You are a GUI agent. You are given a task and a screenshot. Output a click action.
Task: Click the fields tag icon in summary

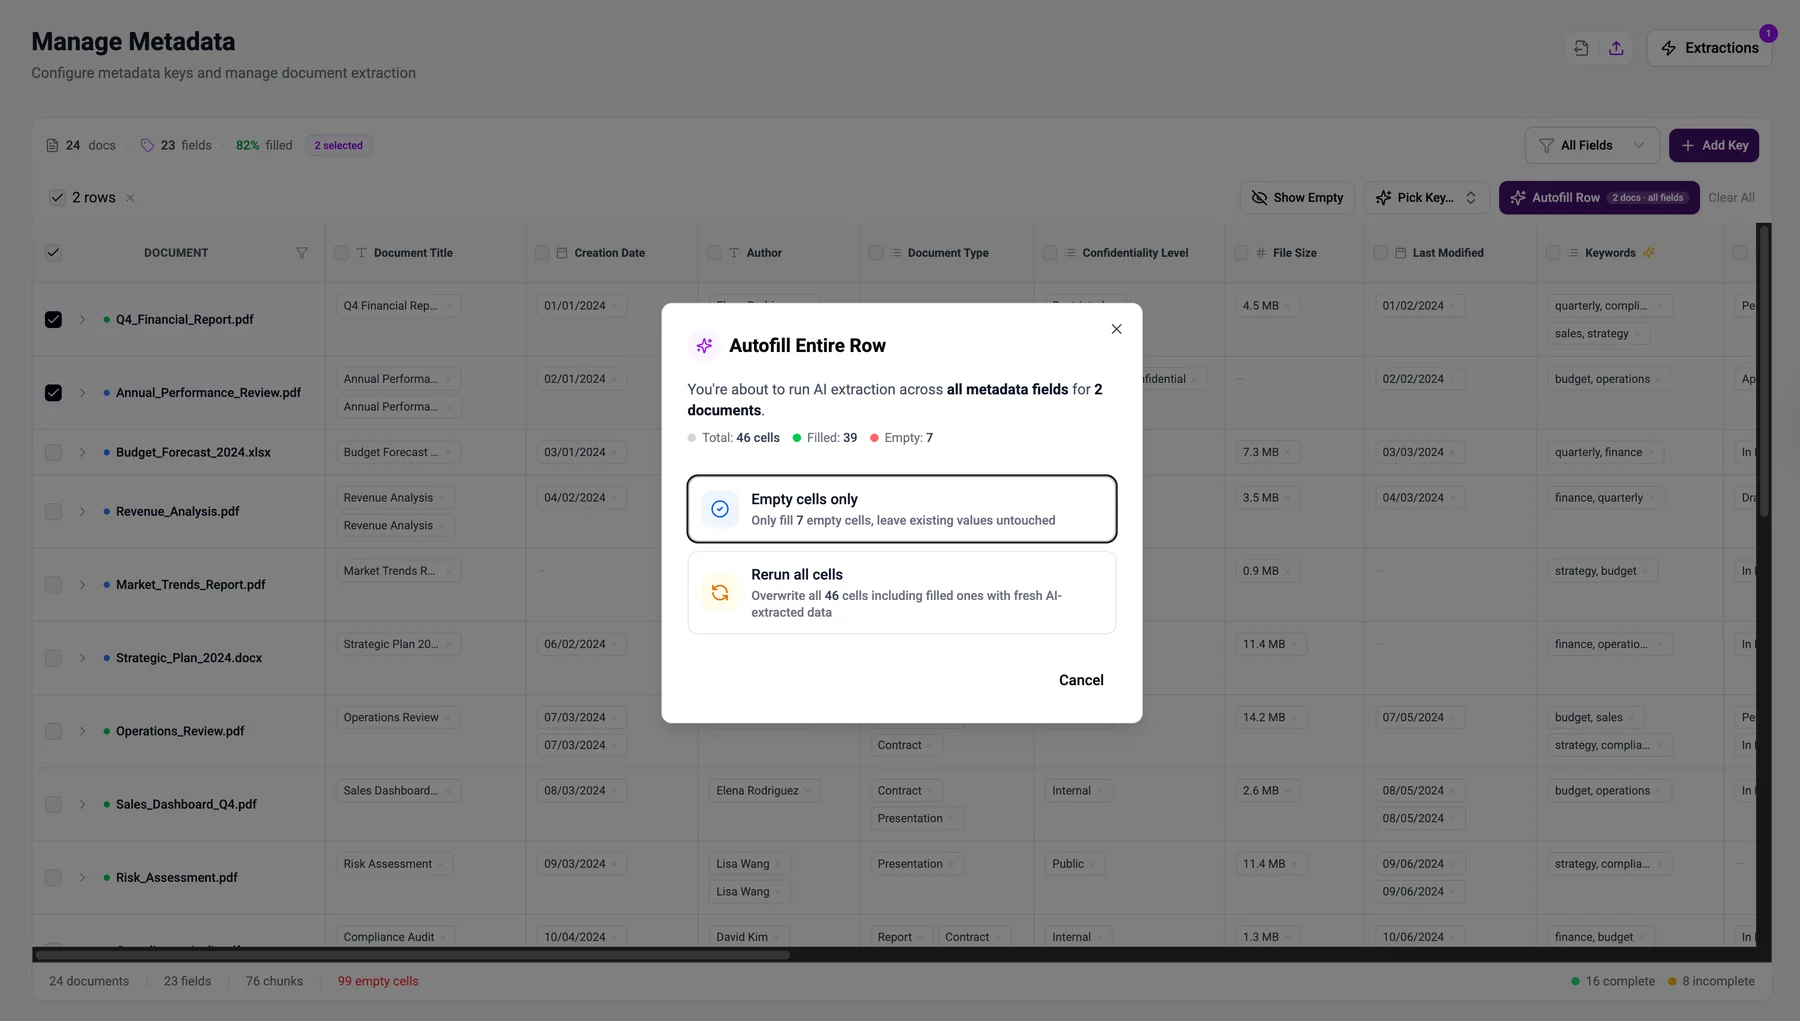click(147, 146)
